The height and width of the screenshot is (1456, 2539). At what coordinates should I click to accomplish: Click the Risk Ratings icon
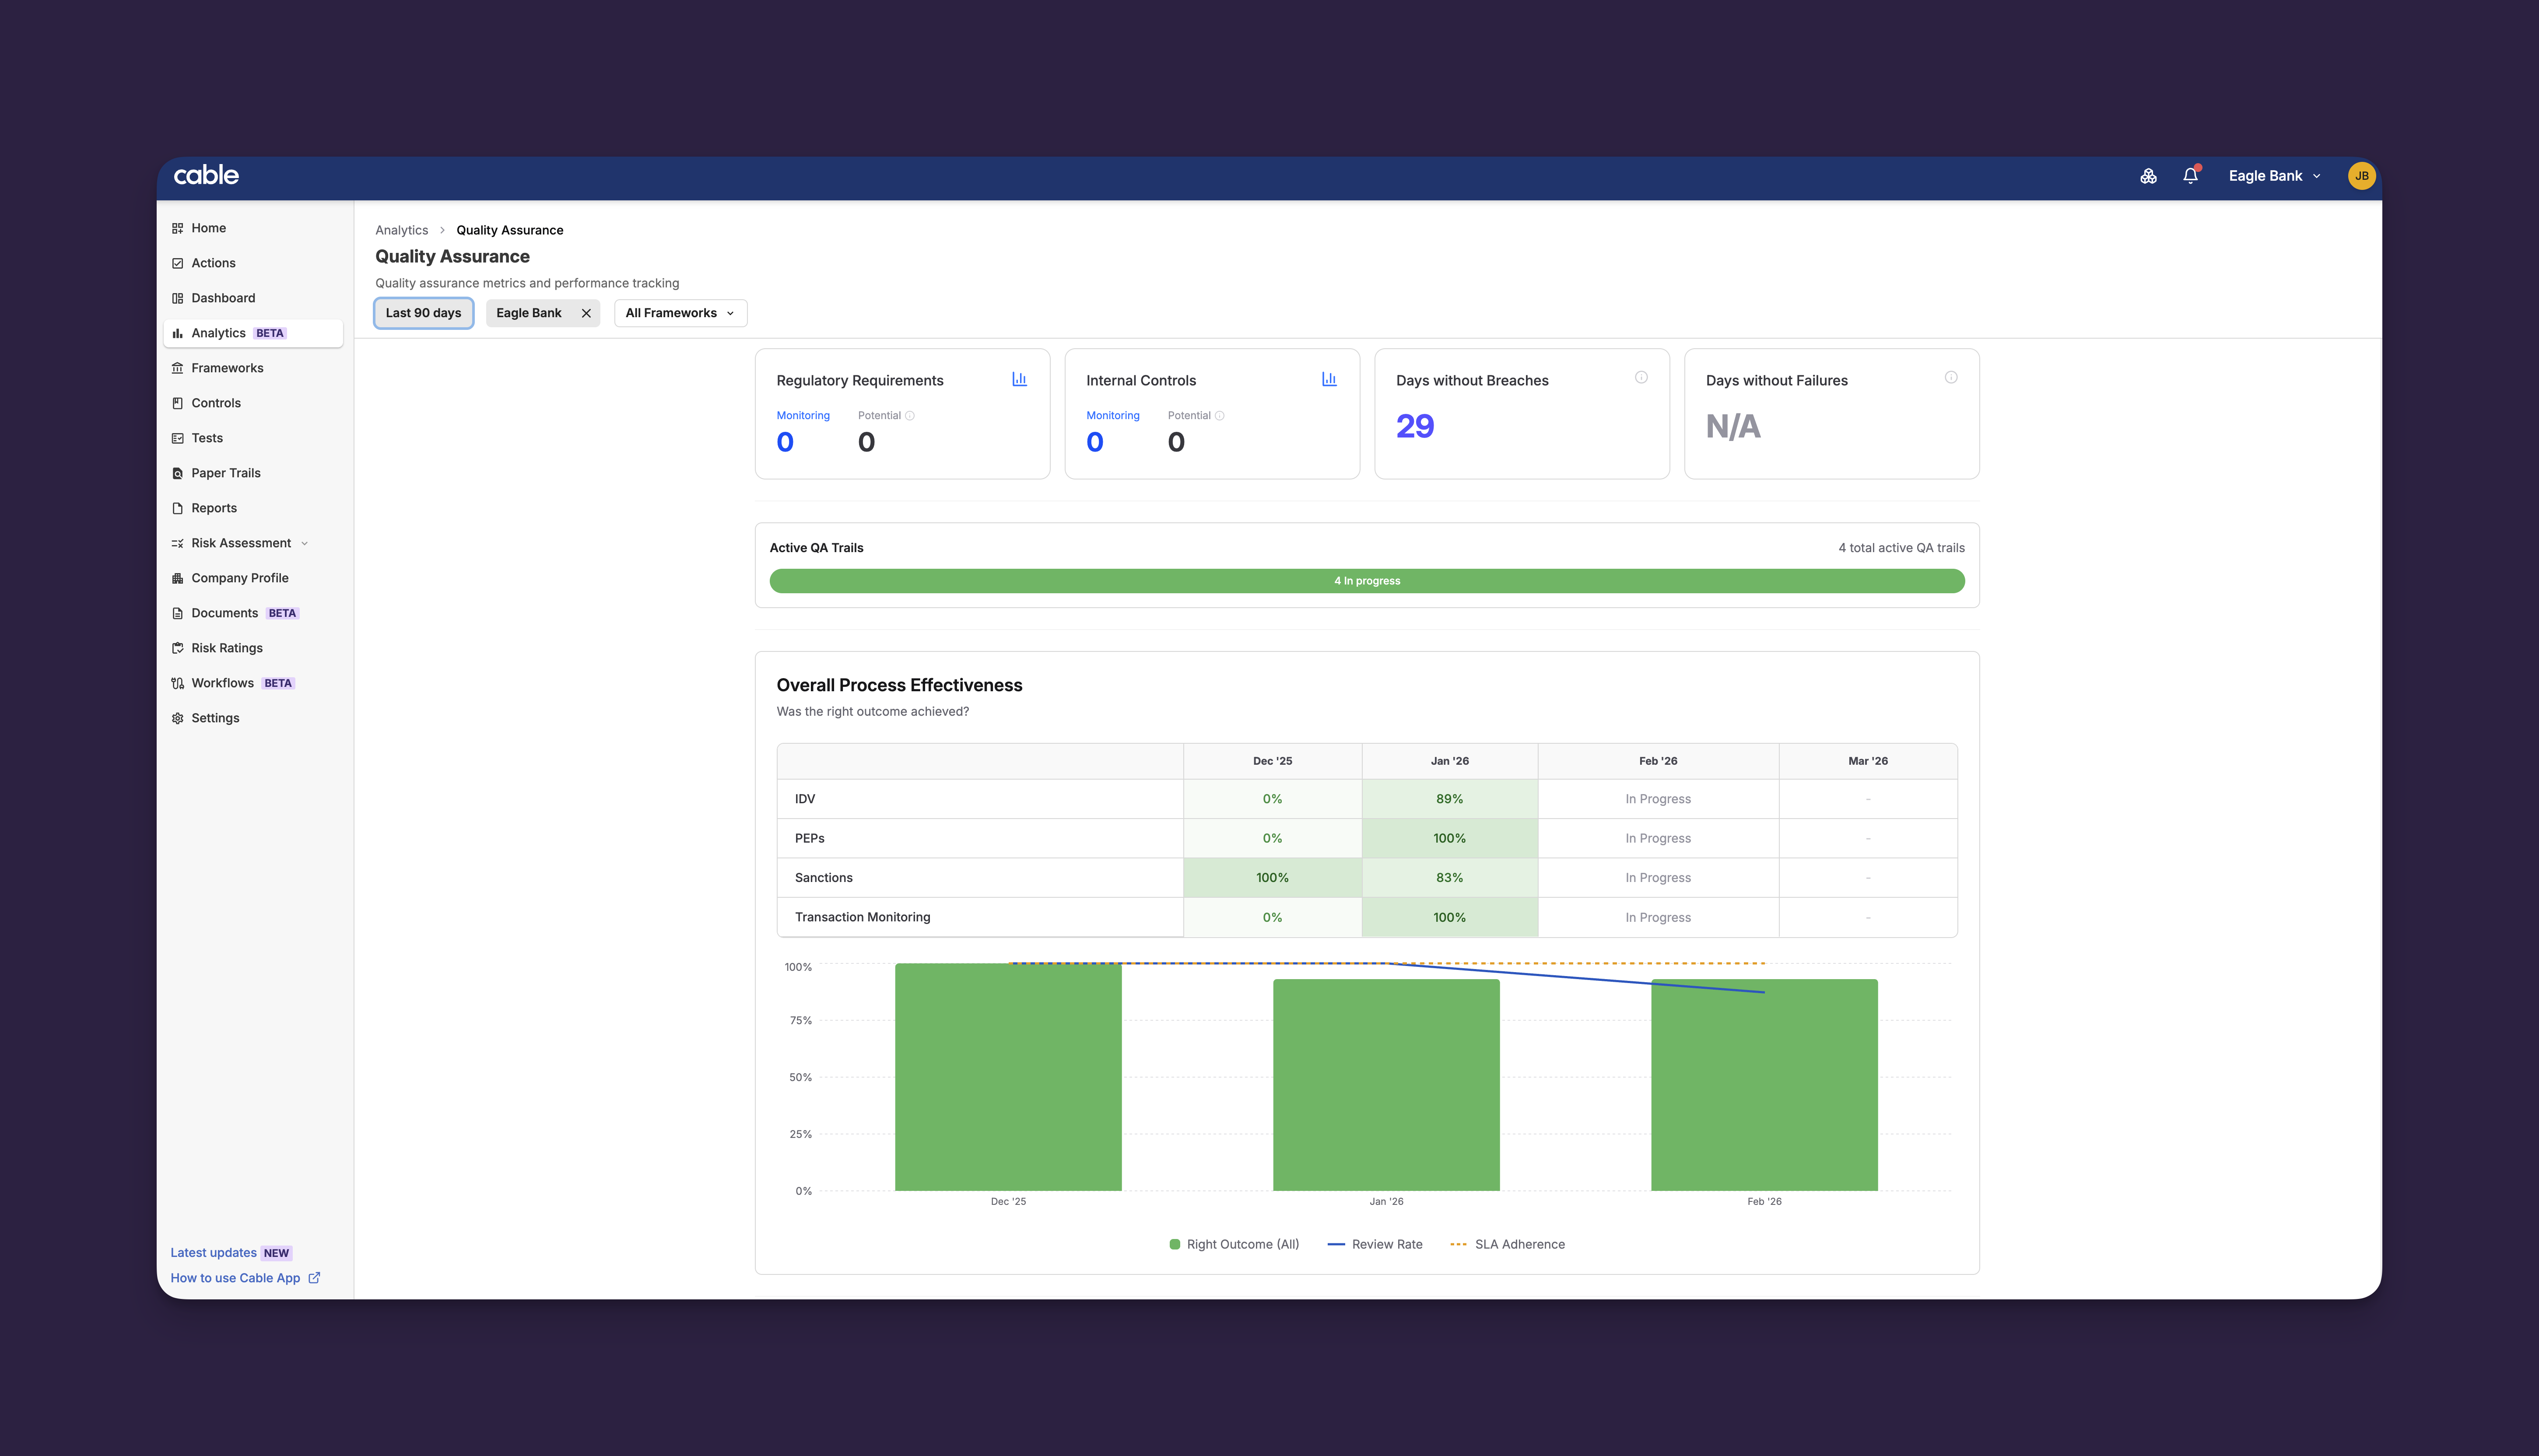(177, 648)
